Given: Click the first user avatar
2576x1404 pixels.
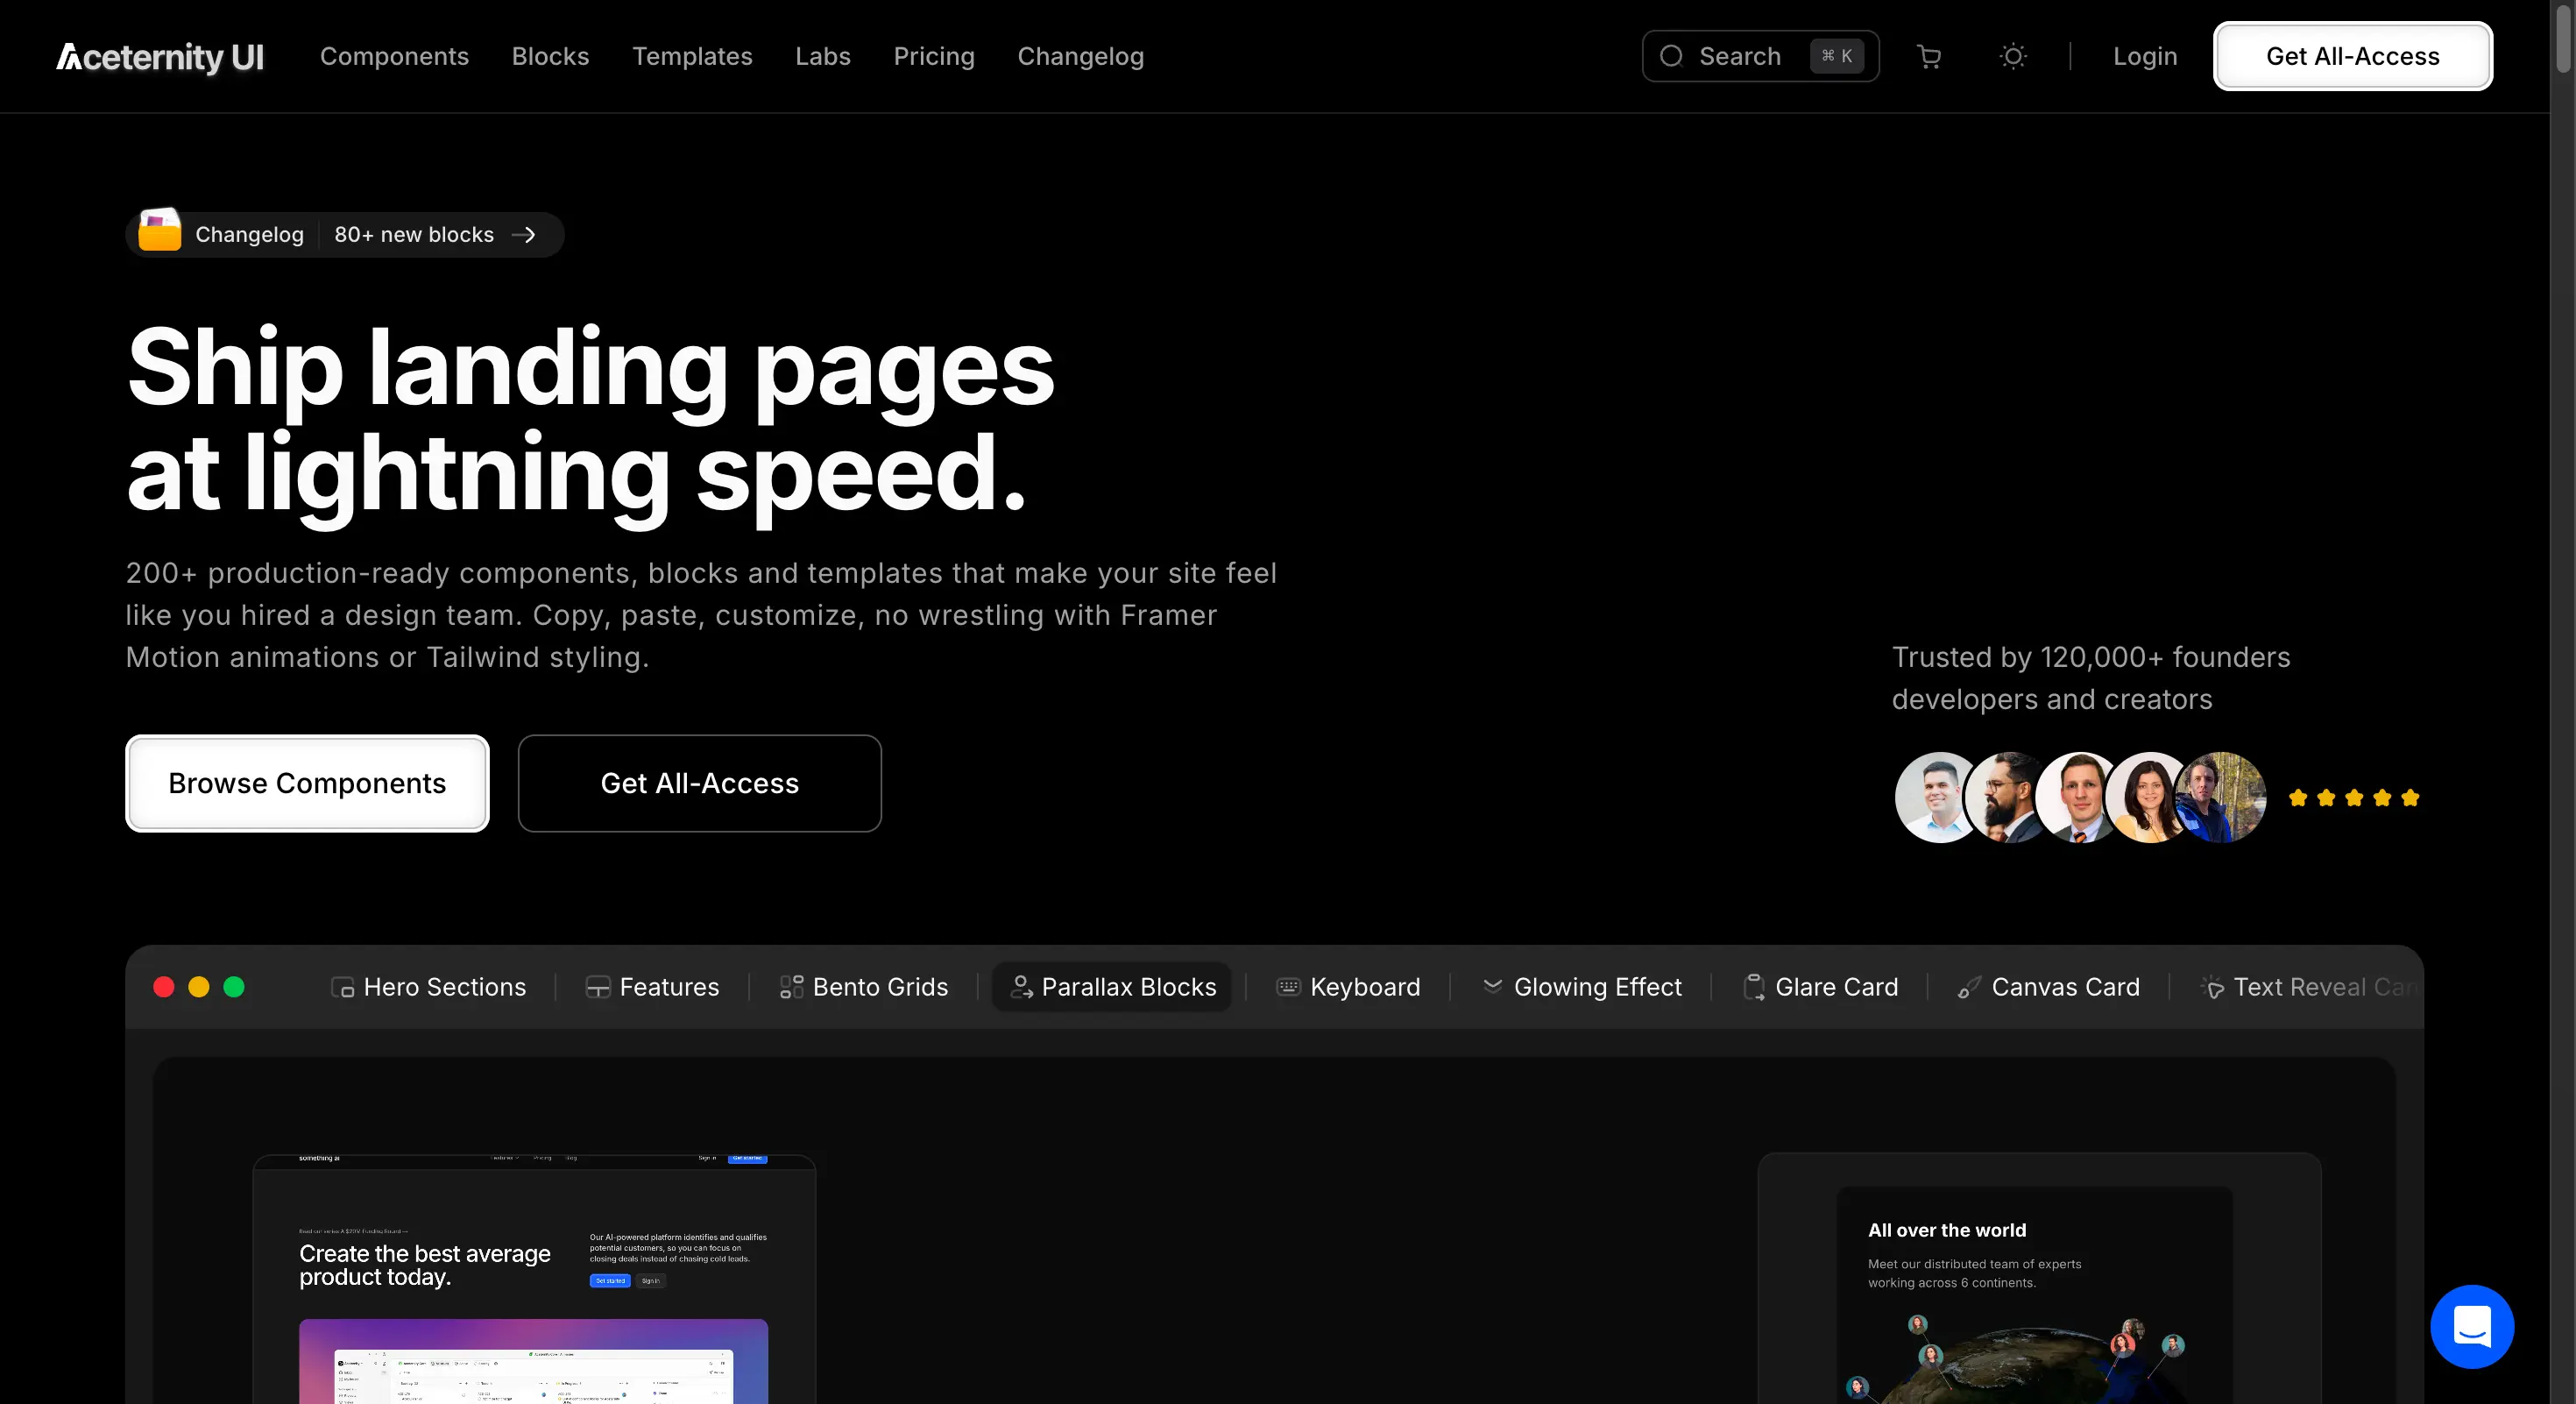Looking at the screenshot, I should (x=1935, y=798).
